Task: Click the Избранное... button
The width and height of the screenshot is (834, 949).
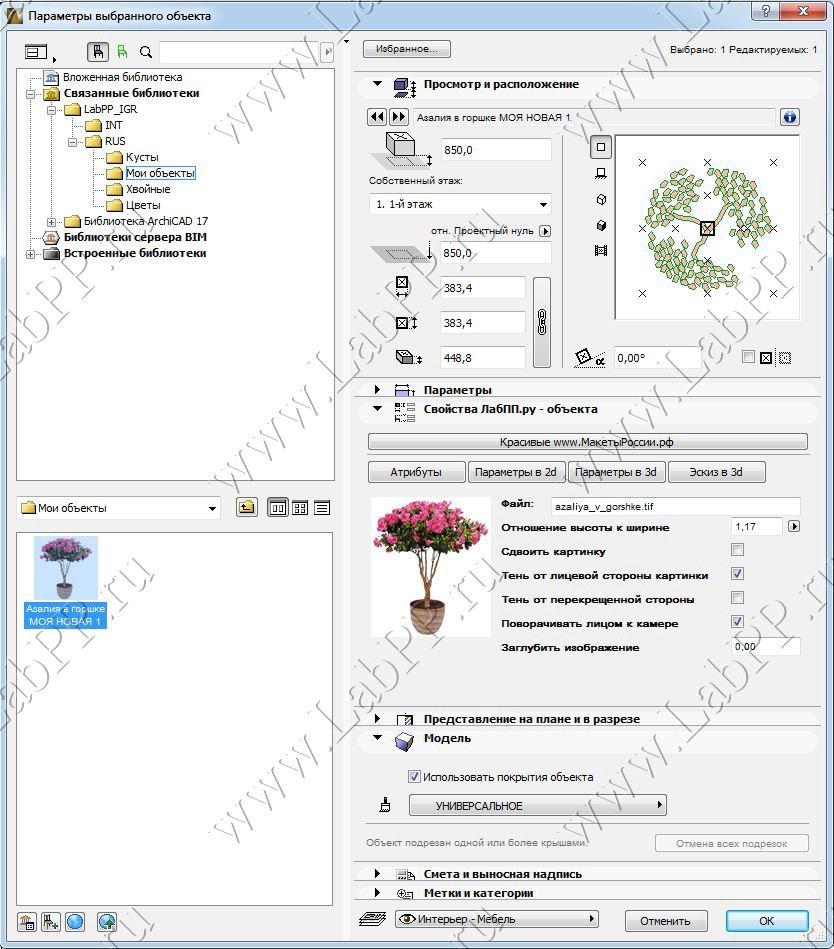Action: tap(407, 49)
